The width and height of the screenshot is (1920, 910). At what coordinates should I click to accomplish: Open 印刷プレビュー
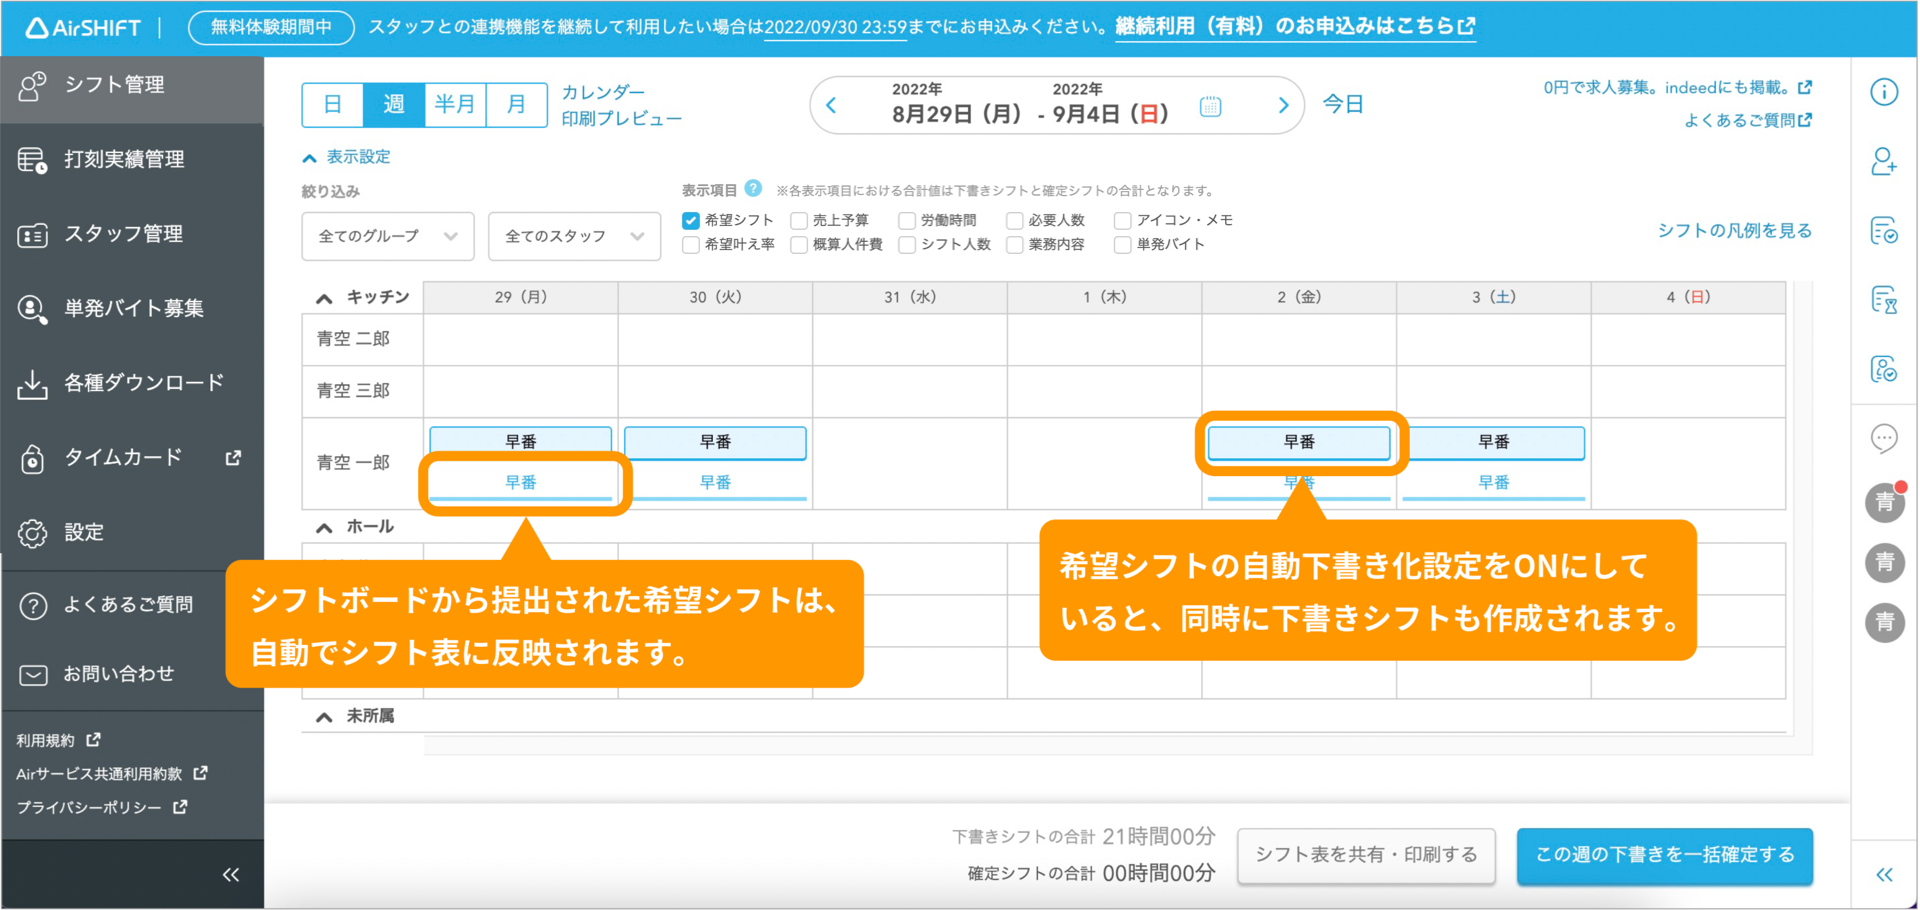622,119
